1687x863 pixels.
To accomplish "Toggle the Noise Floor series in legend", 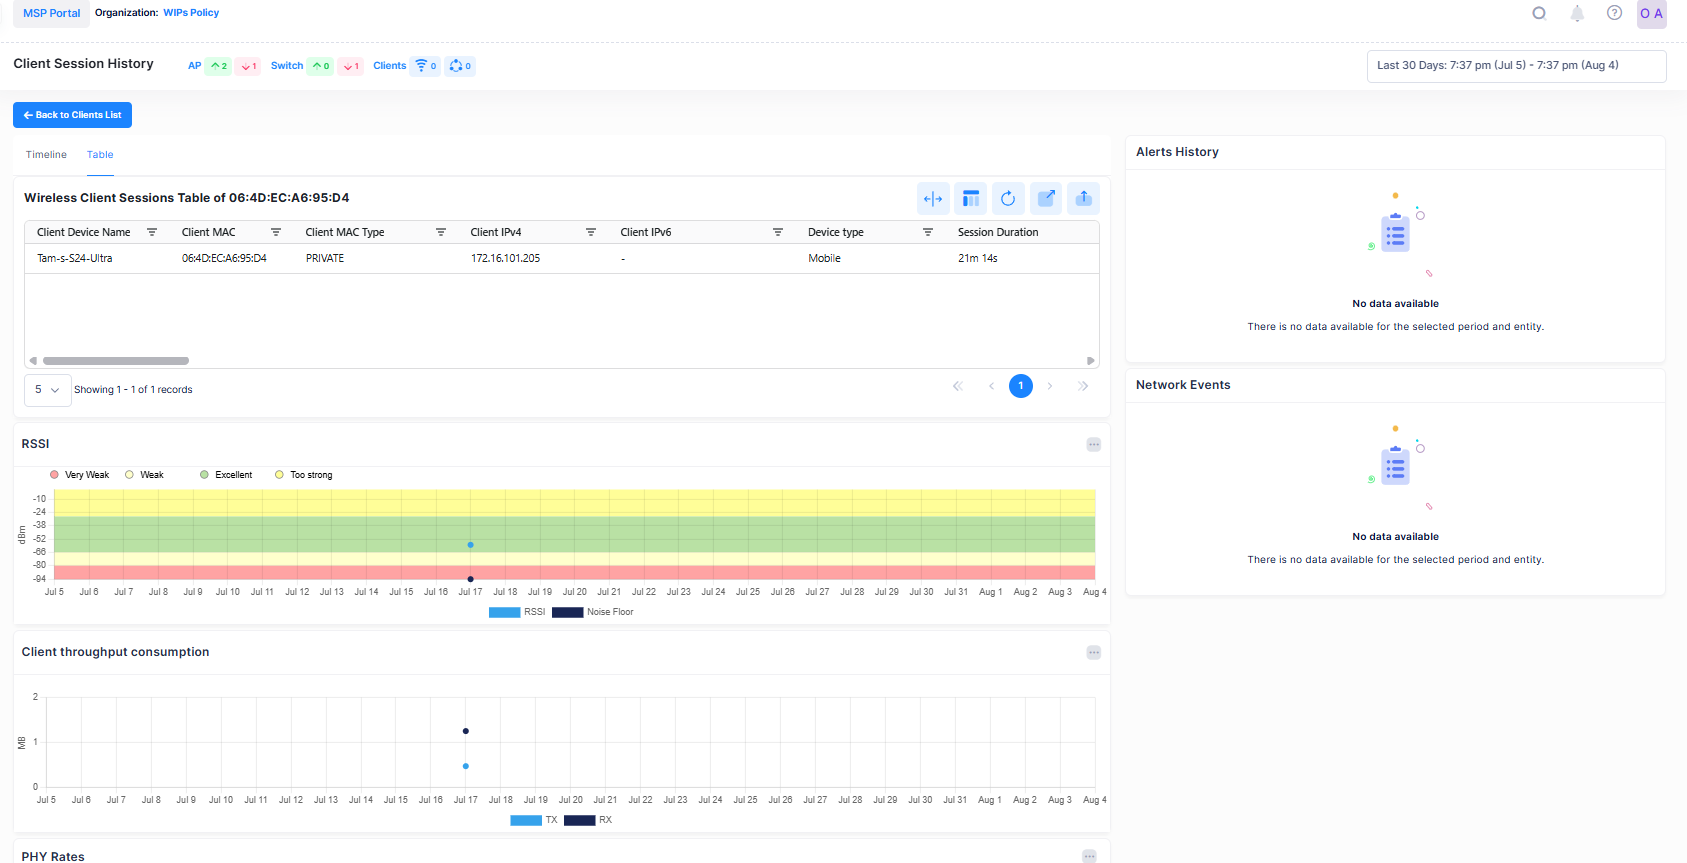I will pos(593,612).
